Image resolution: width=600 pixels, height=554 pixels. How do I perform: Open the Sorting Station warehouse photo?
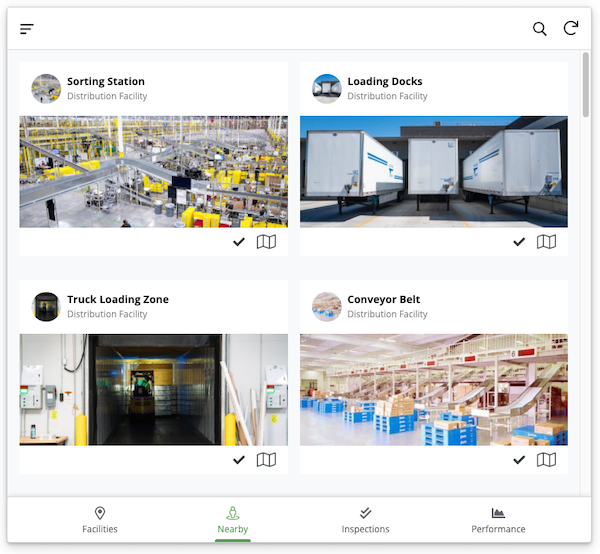tap(153, 172)
